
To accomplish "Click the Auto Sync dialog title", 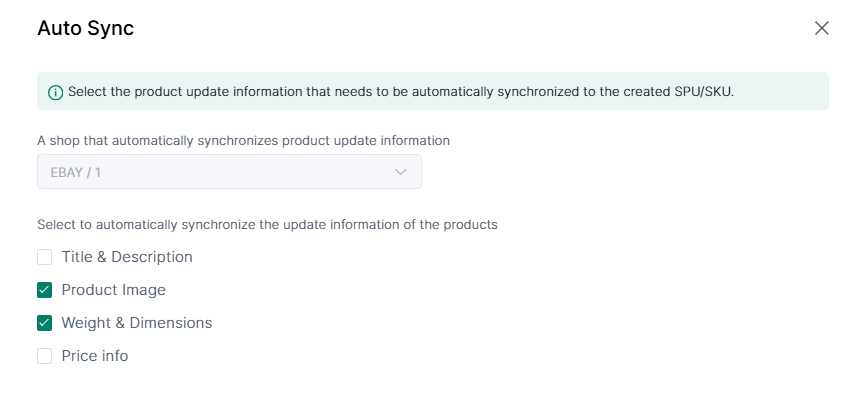I will (85, 28).
